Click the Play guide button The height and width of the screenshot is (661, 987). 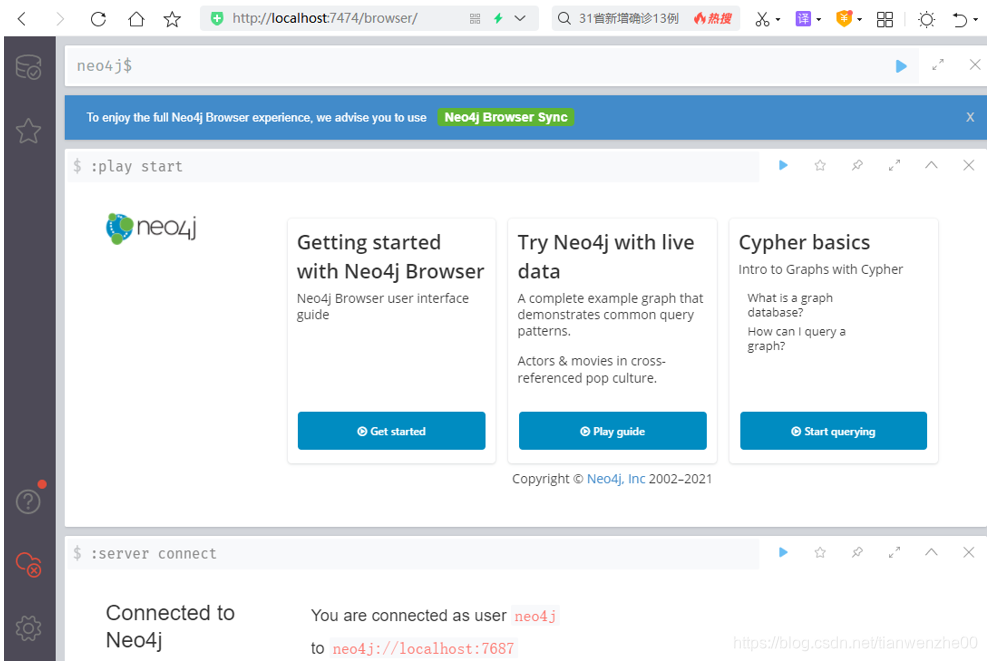coord(612,431)
